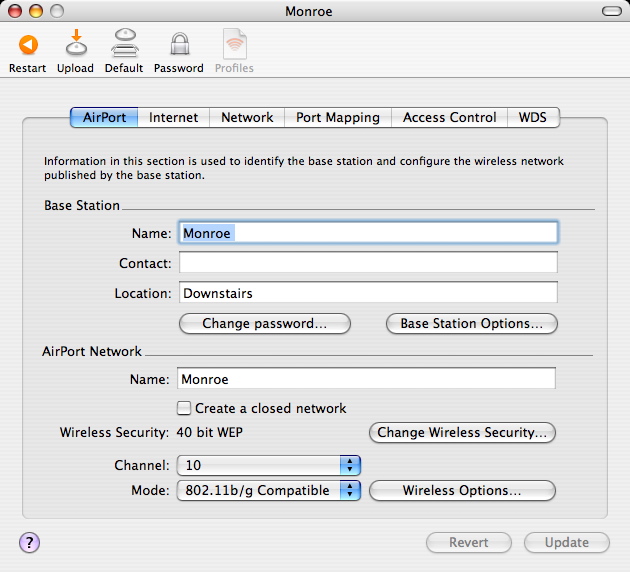Screen dimensions: 630x572
Task: Open Base Station Options…
Action: tap(472, 324)
